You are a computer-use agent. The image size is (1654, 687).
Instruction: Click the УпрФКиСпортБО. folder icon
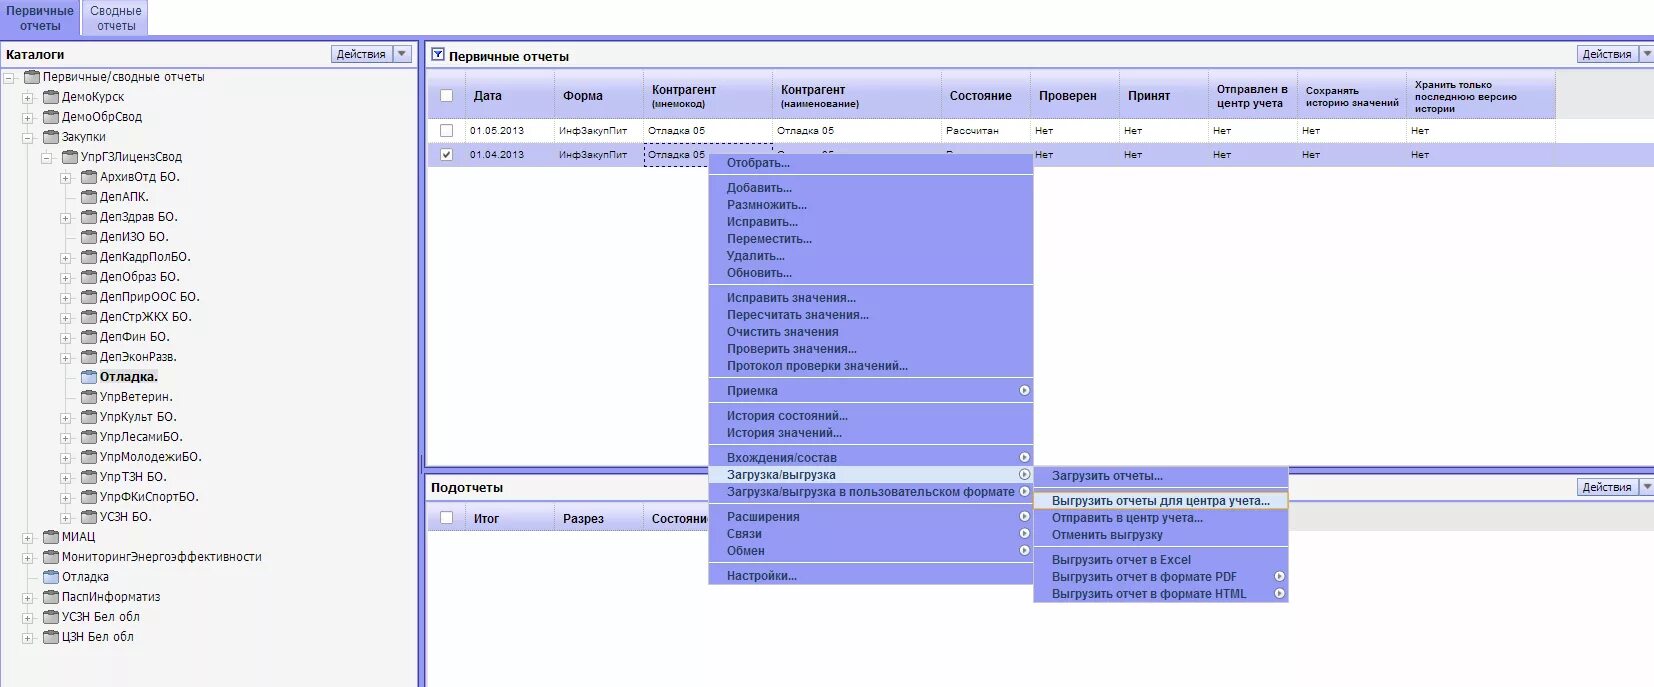pyautogui.click(x=89, y=497)
